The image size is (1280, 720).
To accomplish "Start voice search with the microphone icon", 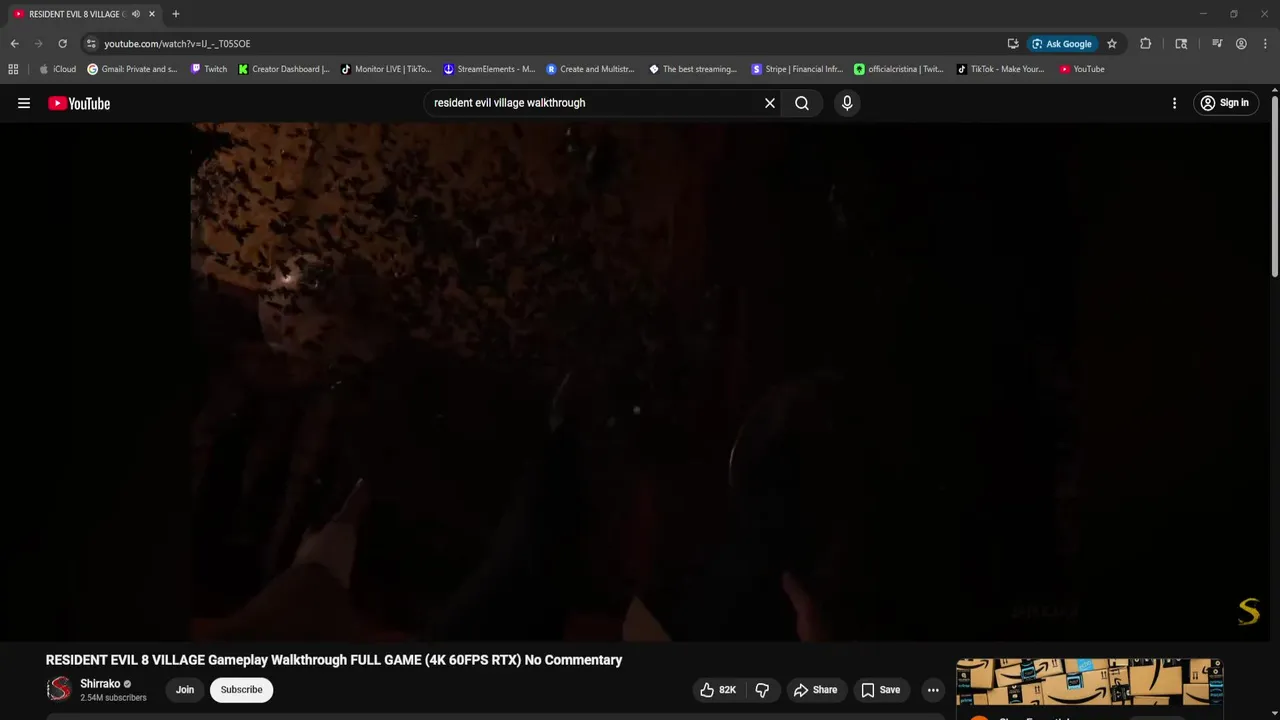I will pyautogui.click(x=847, y=103).
